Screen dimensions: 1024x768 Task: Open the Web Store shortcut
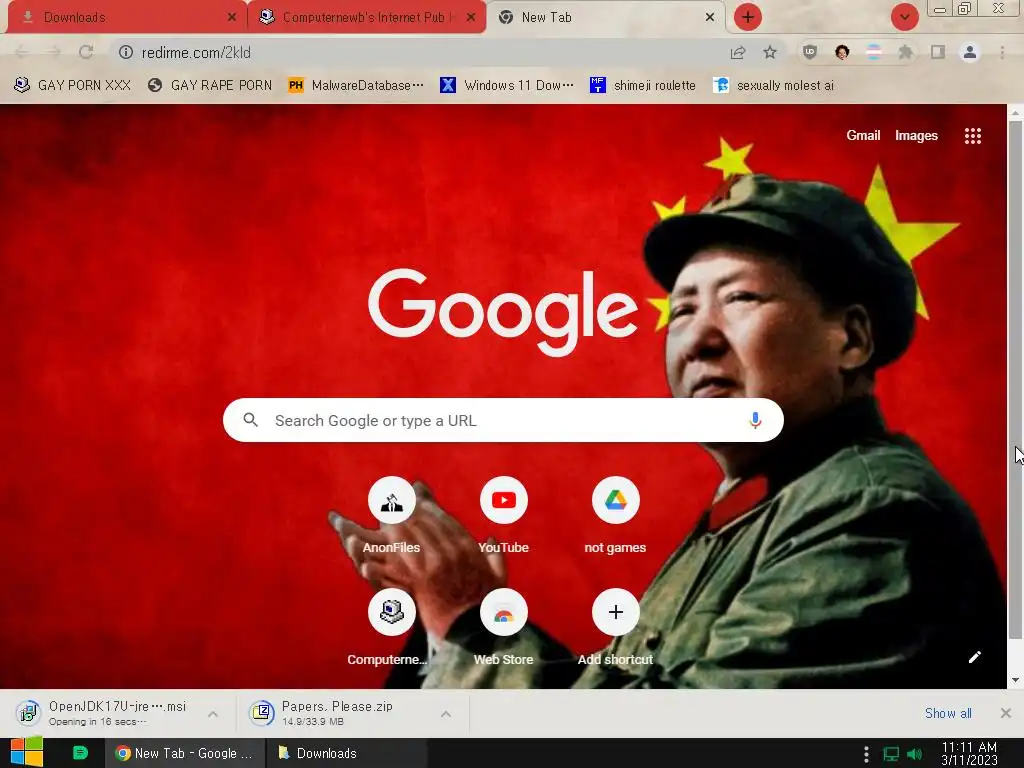click(504, 628)
